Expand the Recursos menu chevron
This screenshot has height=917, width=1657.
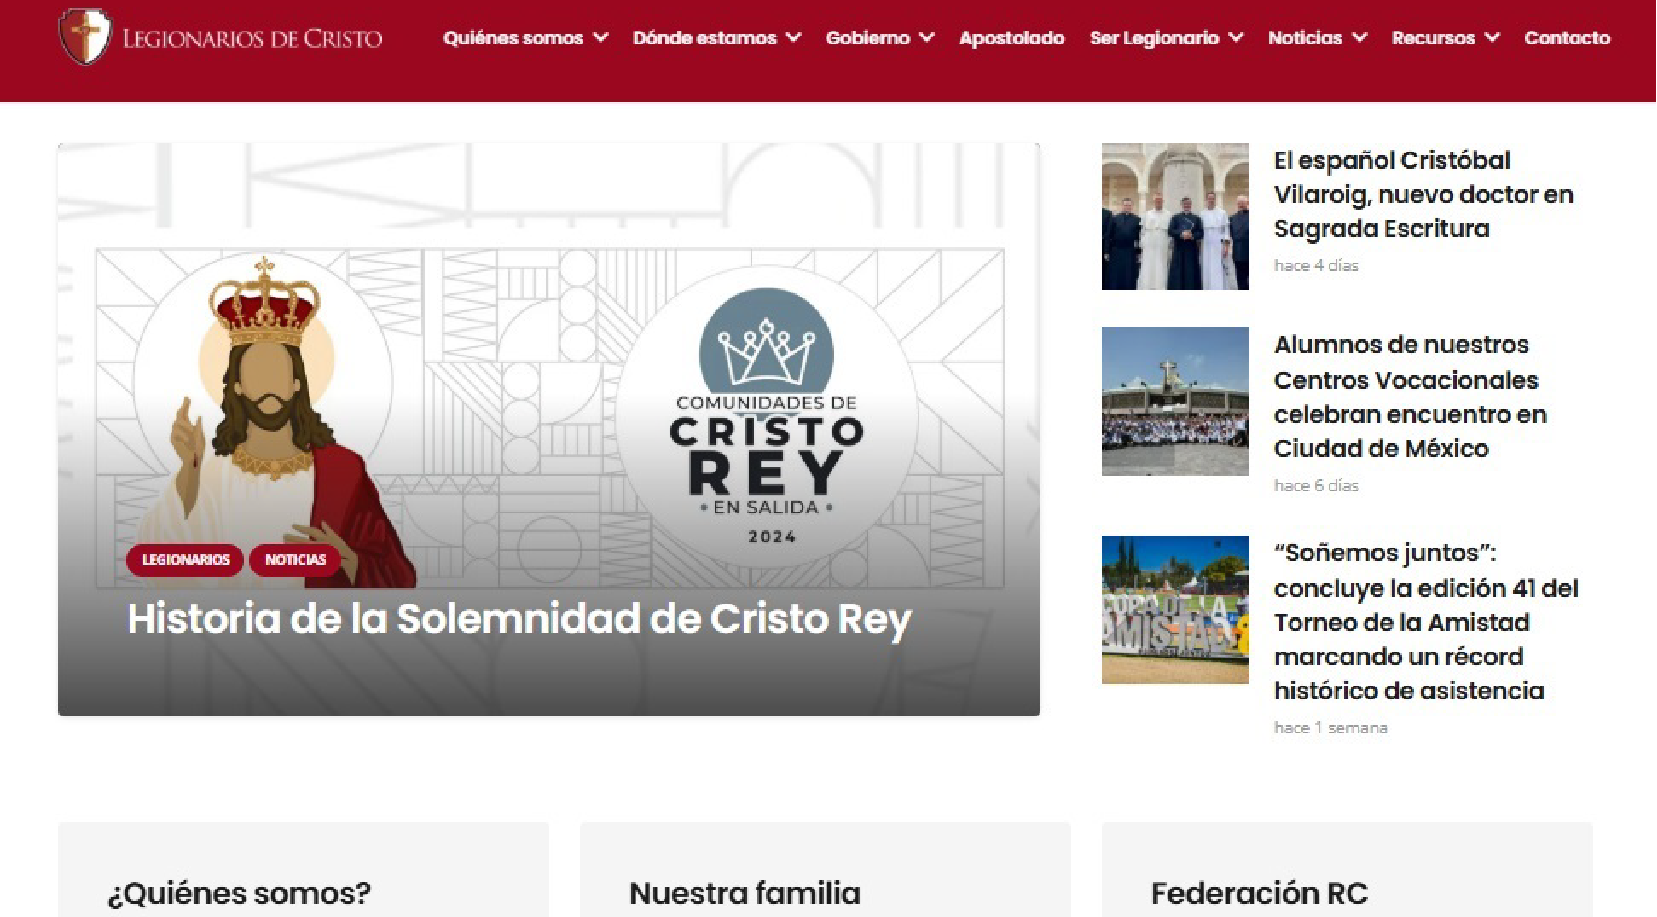pos(1492,38)
